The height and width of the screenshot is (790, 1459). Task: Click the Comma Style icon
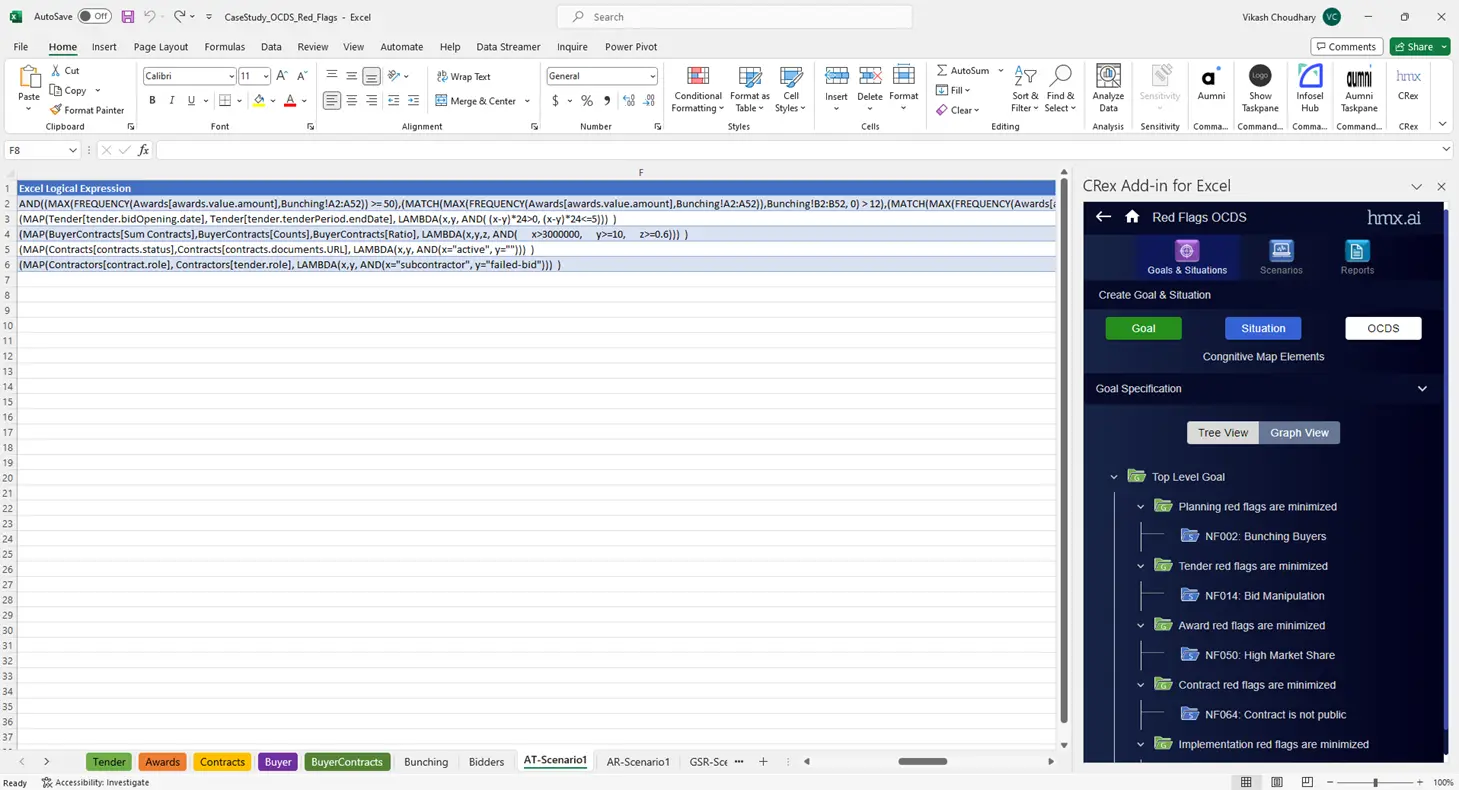coord(607,101)
